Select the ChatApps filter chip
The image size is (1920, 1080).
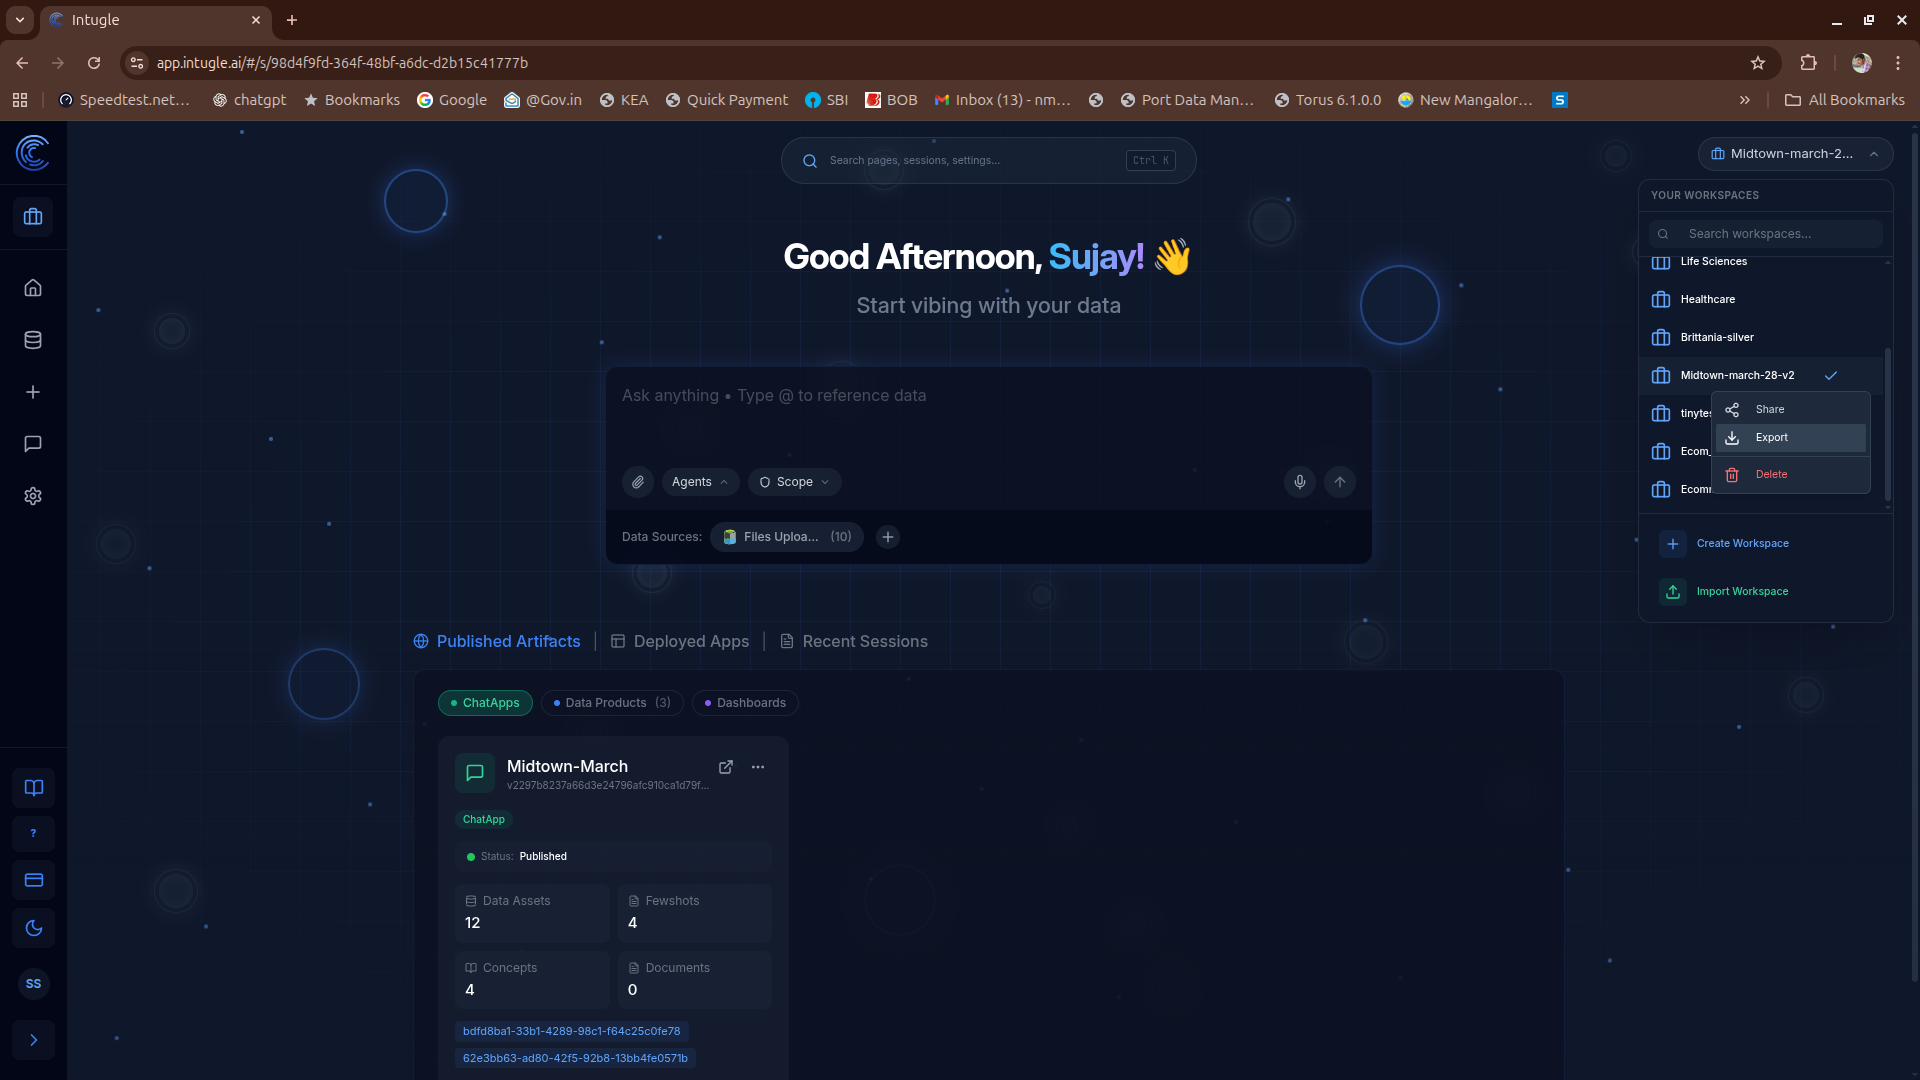tap(485, 703)
